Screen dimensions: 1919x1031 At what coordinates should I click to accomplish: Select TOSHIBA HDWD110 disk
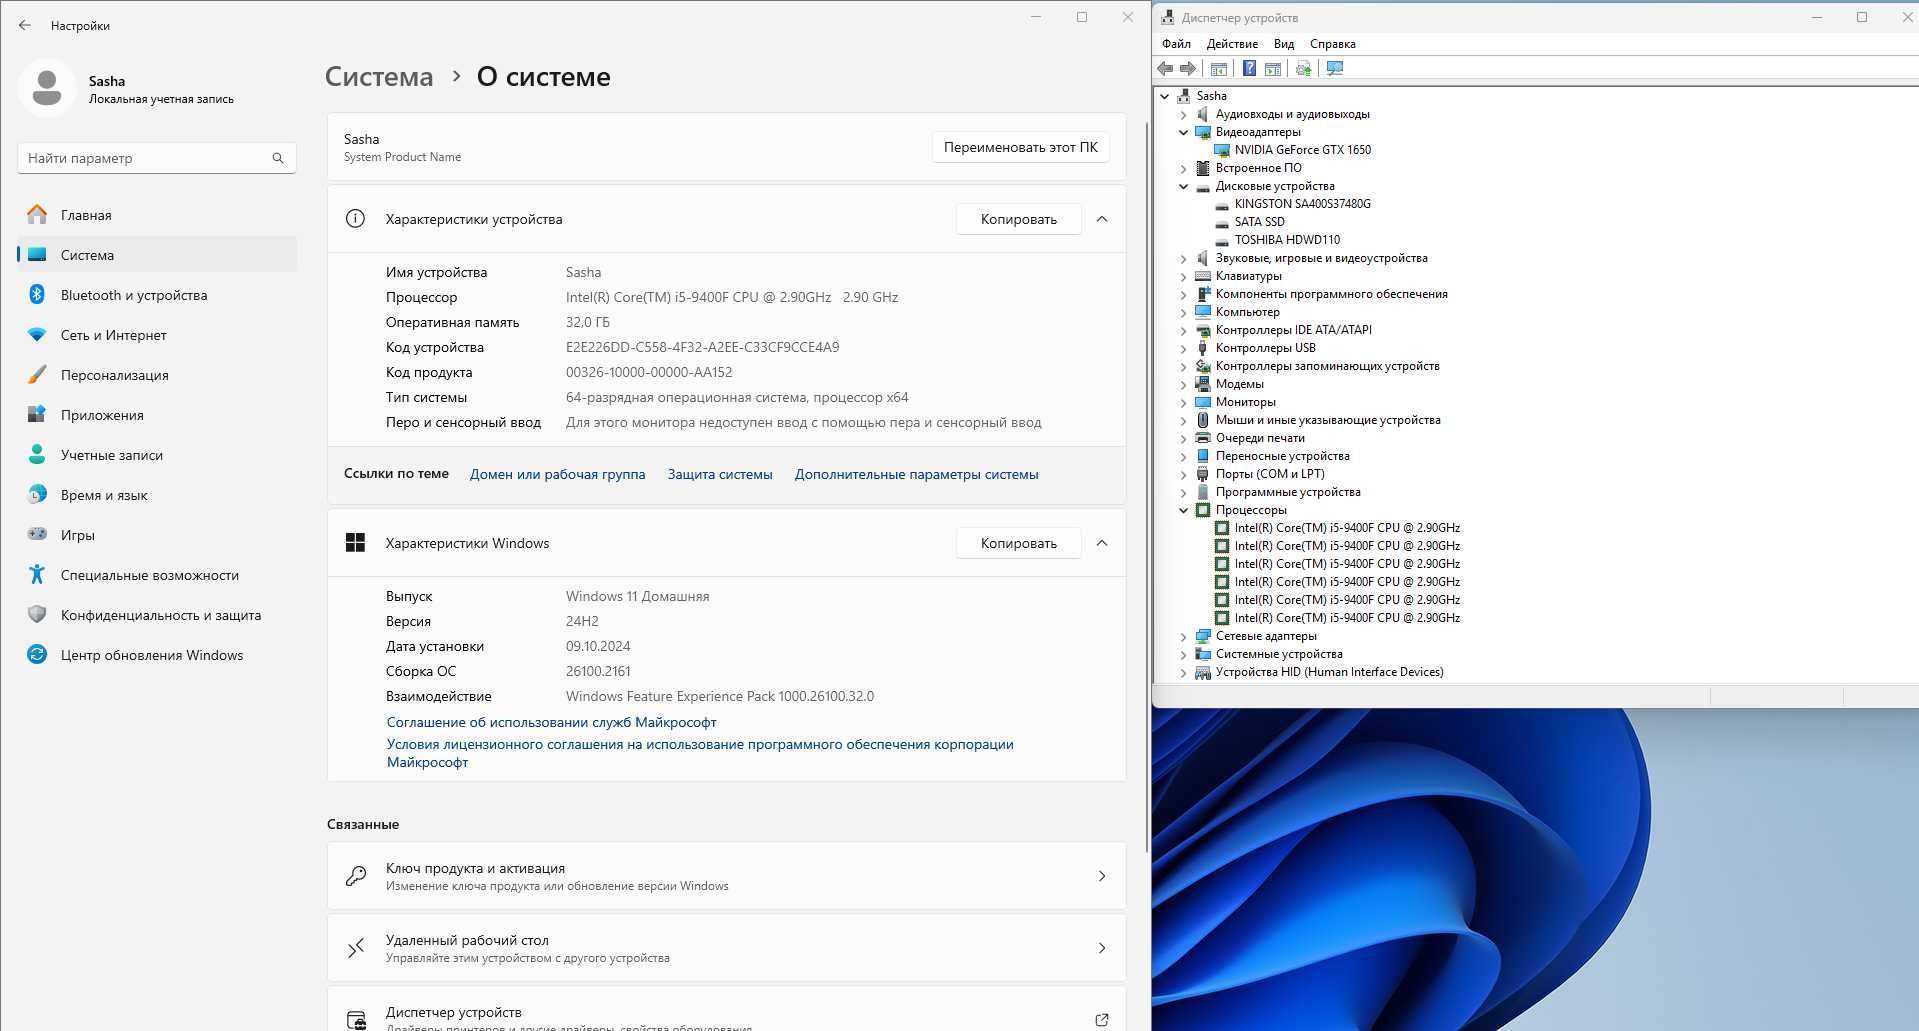tap(1287, 240)
